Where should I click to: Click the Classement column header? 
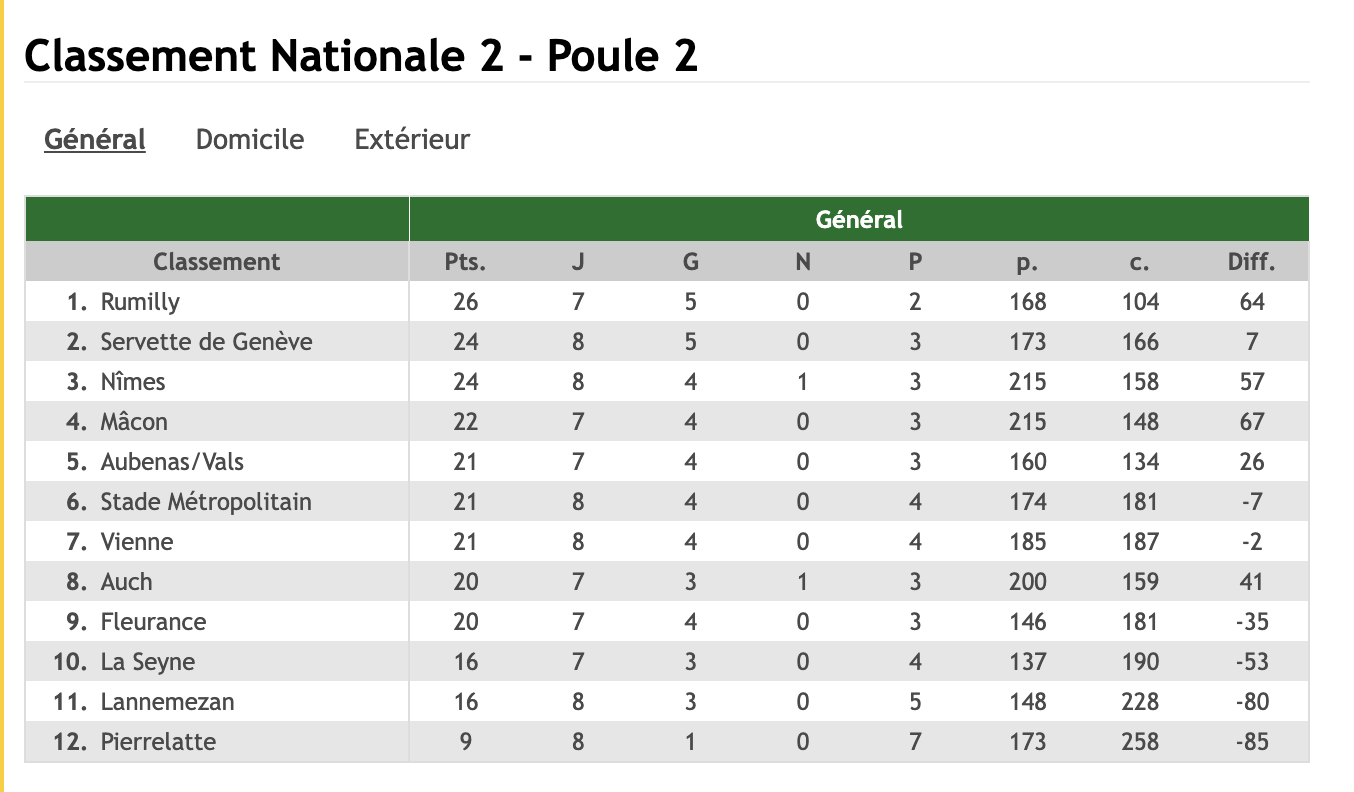pyautogui.click(x=216, y=262)
